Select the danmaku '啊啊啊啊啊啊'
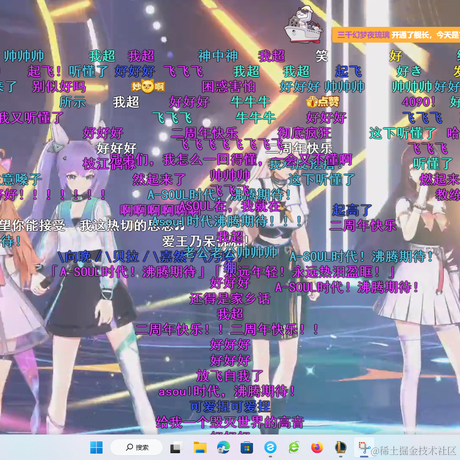 160,210
